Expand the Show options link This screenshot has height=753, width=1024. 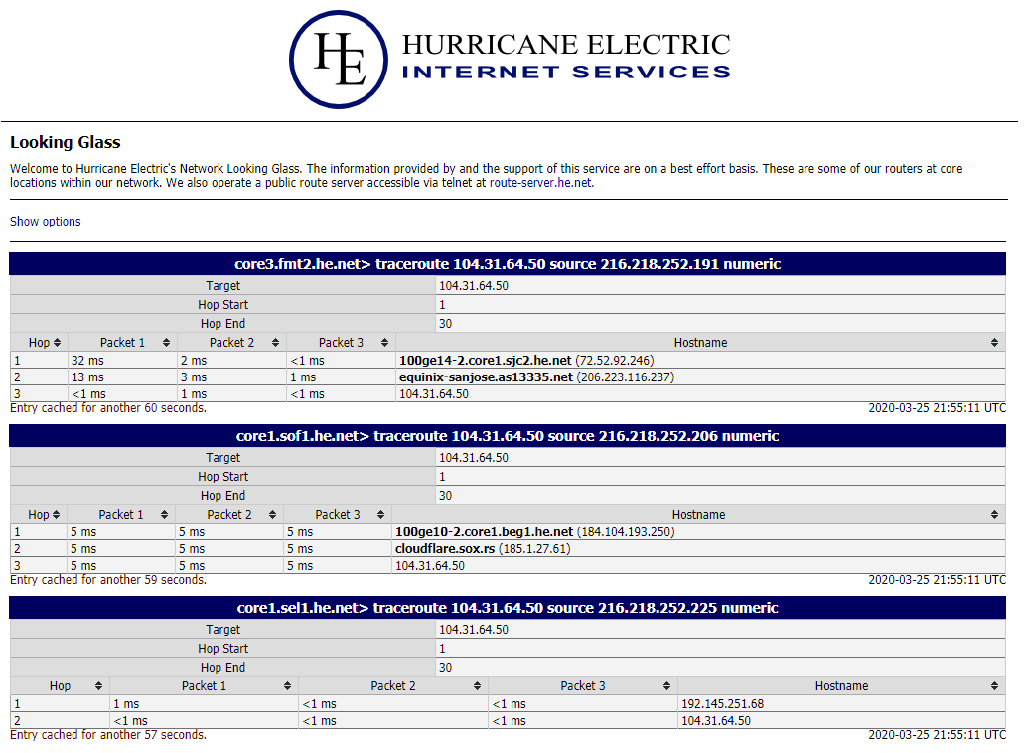[x=45, y=221]
